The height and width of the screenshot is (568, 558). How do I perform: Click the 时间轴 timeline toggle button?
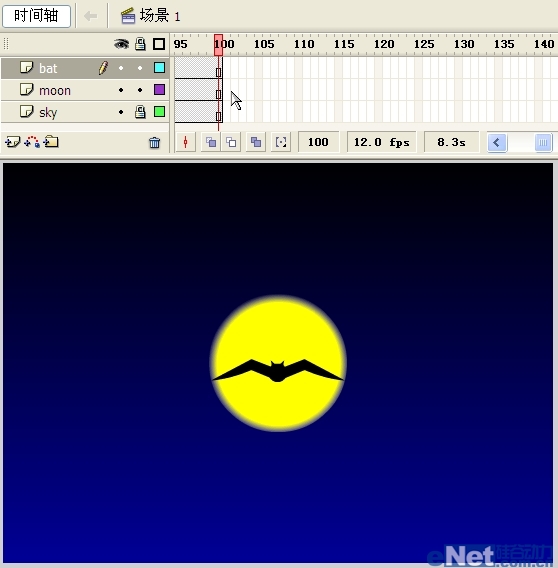coord(36,16)
